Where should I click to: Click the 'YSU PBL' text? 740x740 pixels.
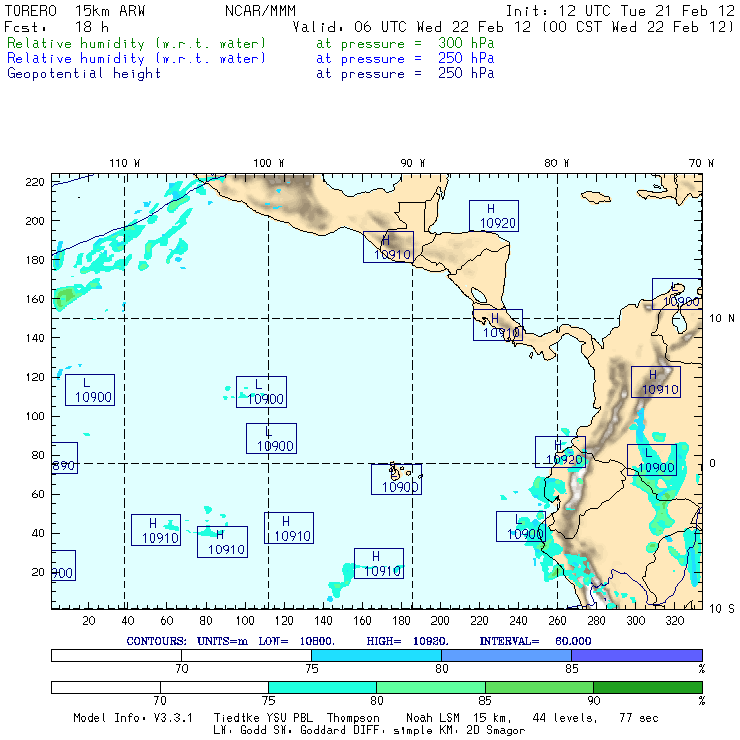[x=289, y=718]
